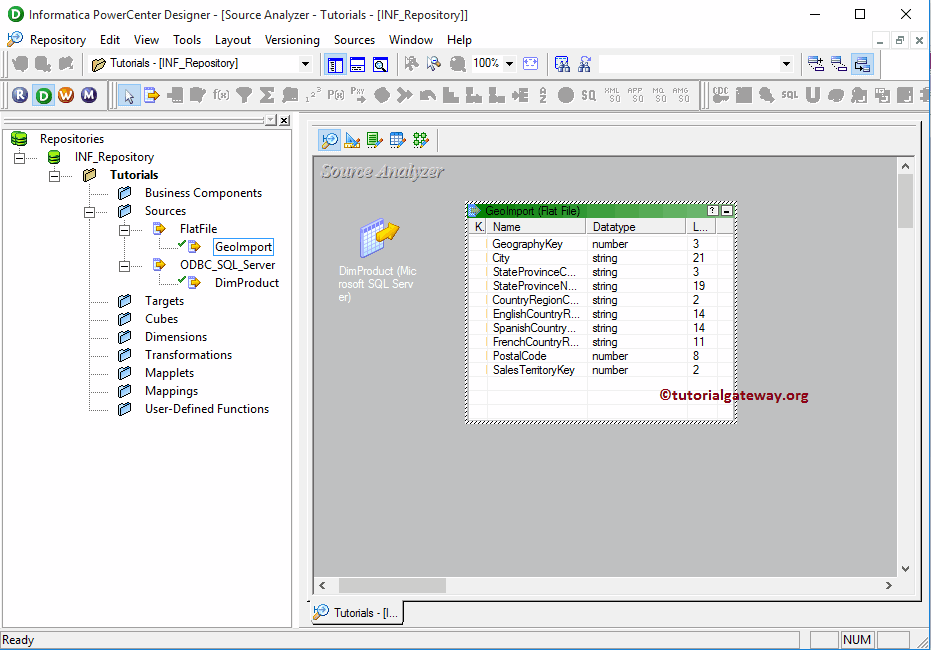This screenshot has width=931, height=650.
Task: Toggle the Output window
Action: pos(357,64)
